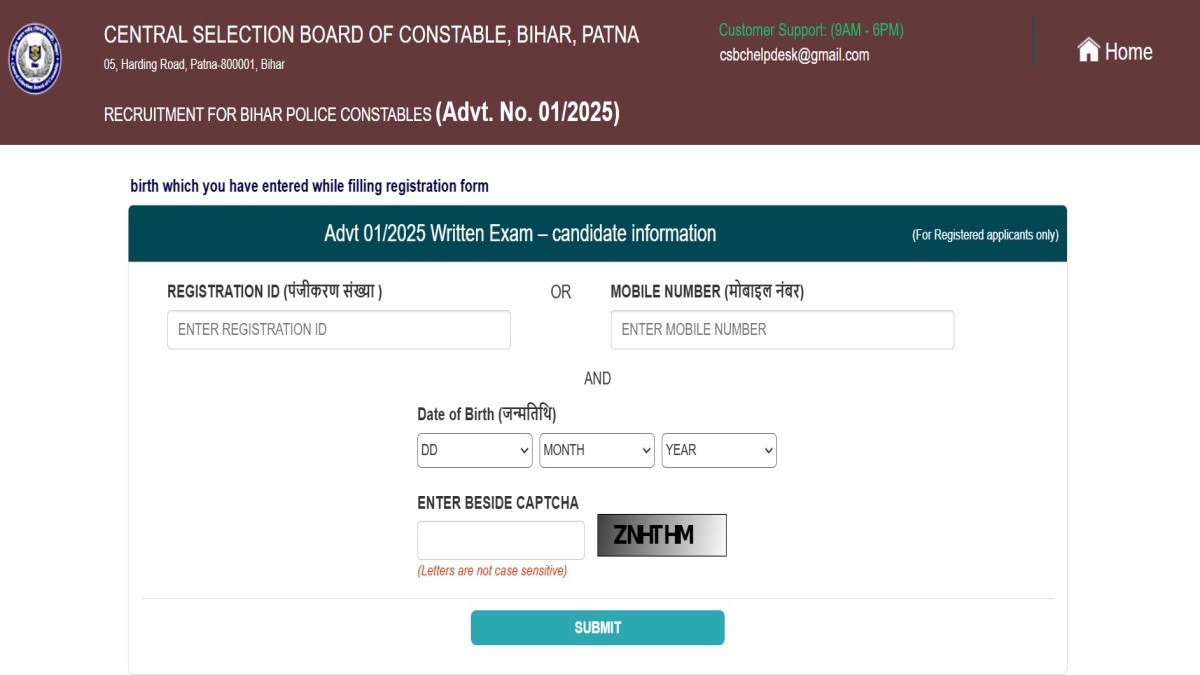Focus the Enter Mobile Number field
The height and width of the screenshot is (675, 1200).
point(782,330)
